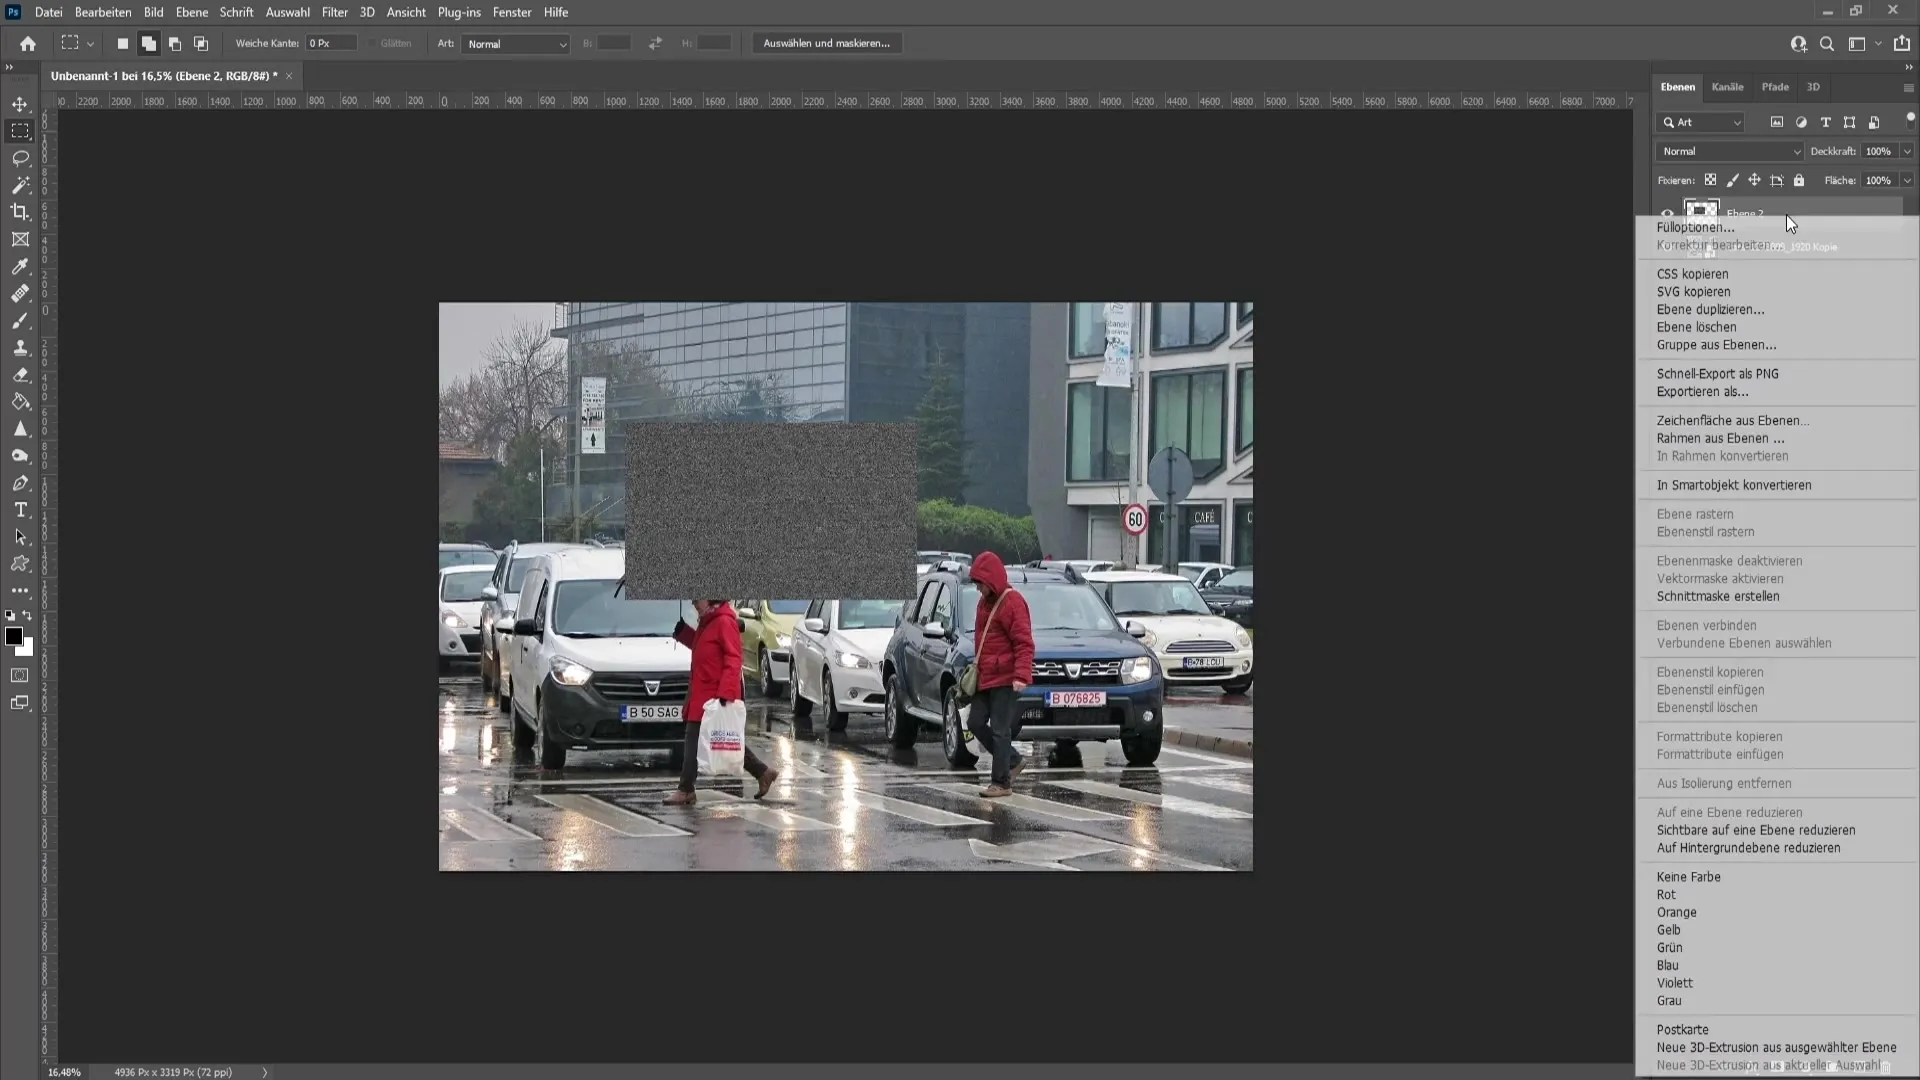Screen dimensions: 1920x1080
Task: Select the Move tool
Action: (20, 104)
